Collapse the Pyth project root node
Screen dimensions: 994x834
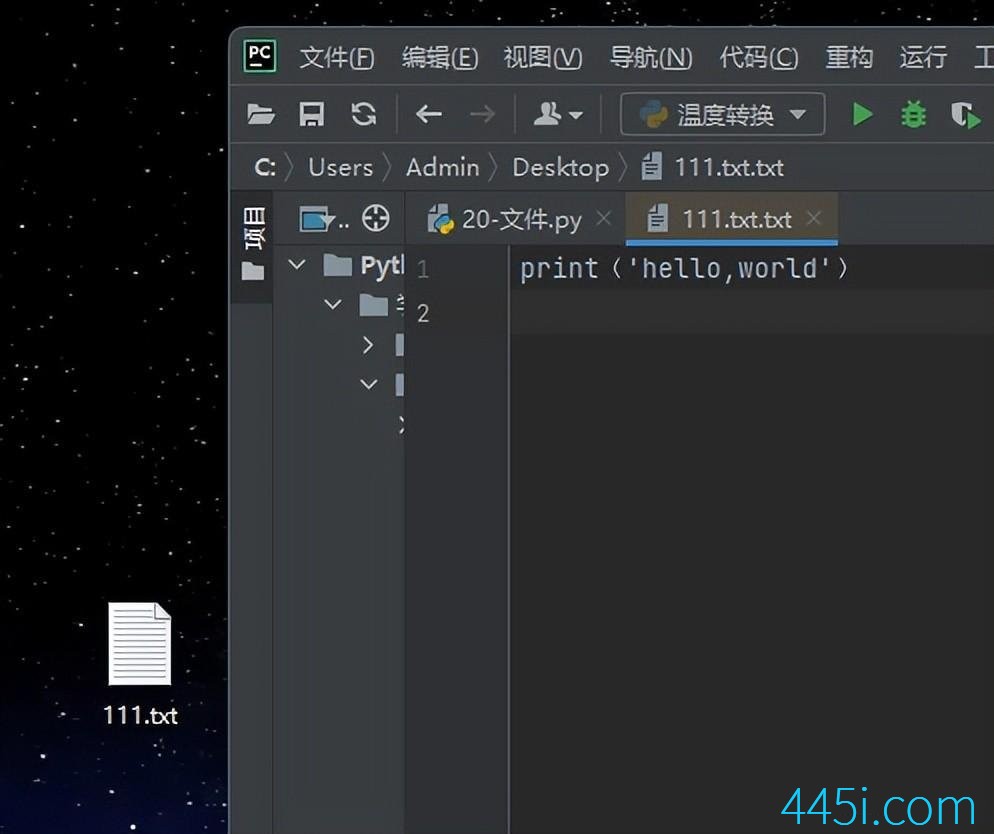[297, 265]
